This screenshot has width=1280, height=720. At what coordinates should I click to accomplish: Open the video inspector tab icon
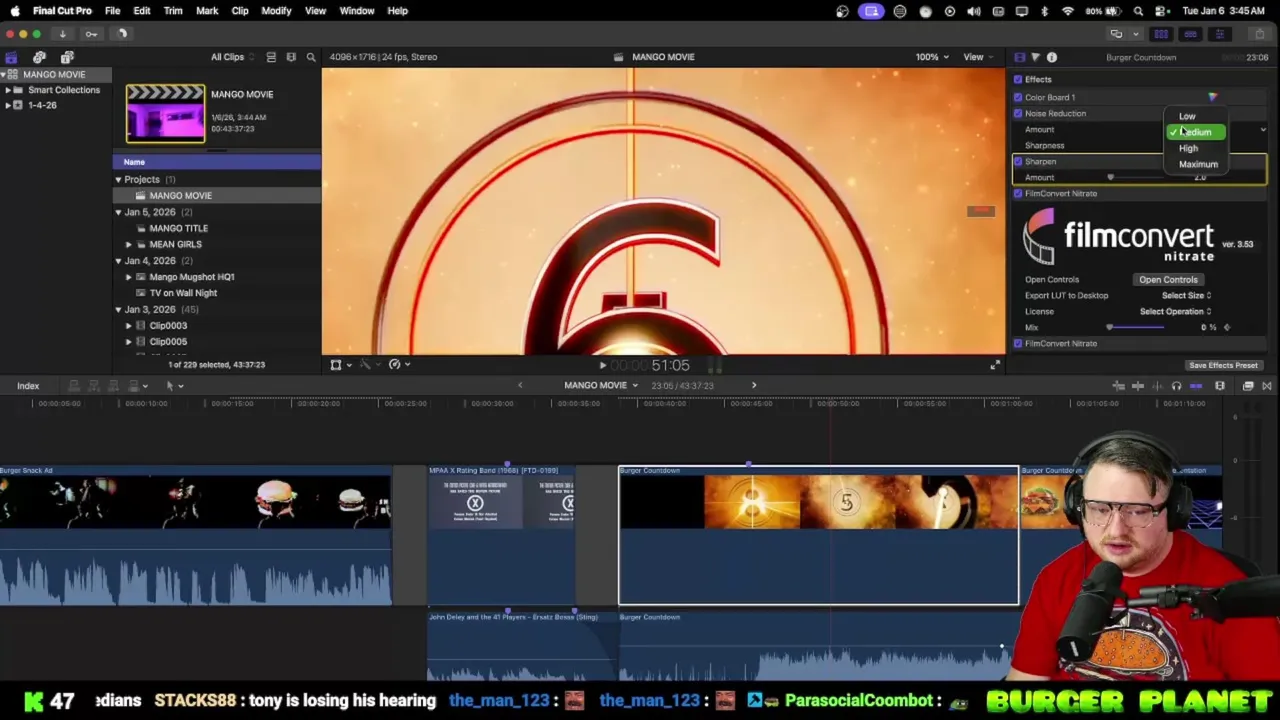click(1019, 57)
